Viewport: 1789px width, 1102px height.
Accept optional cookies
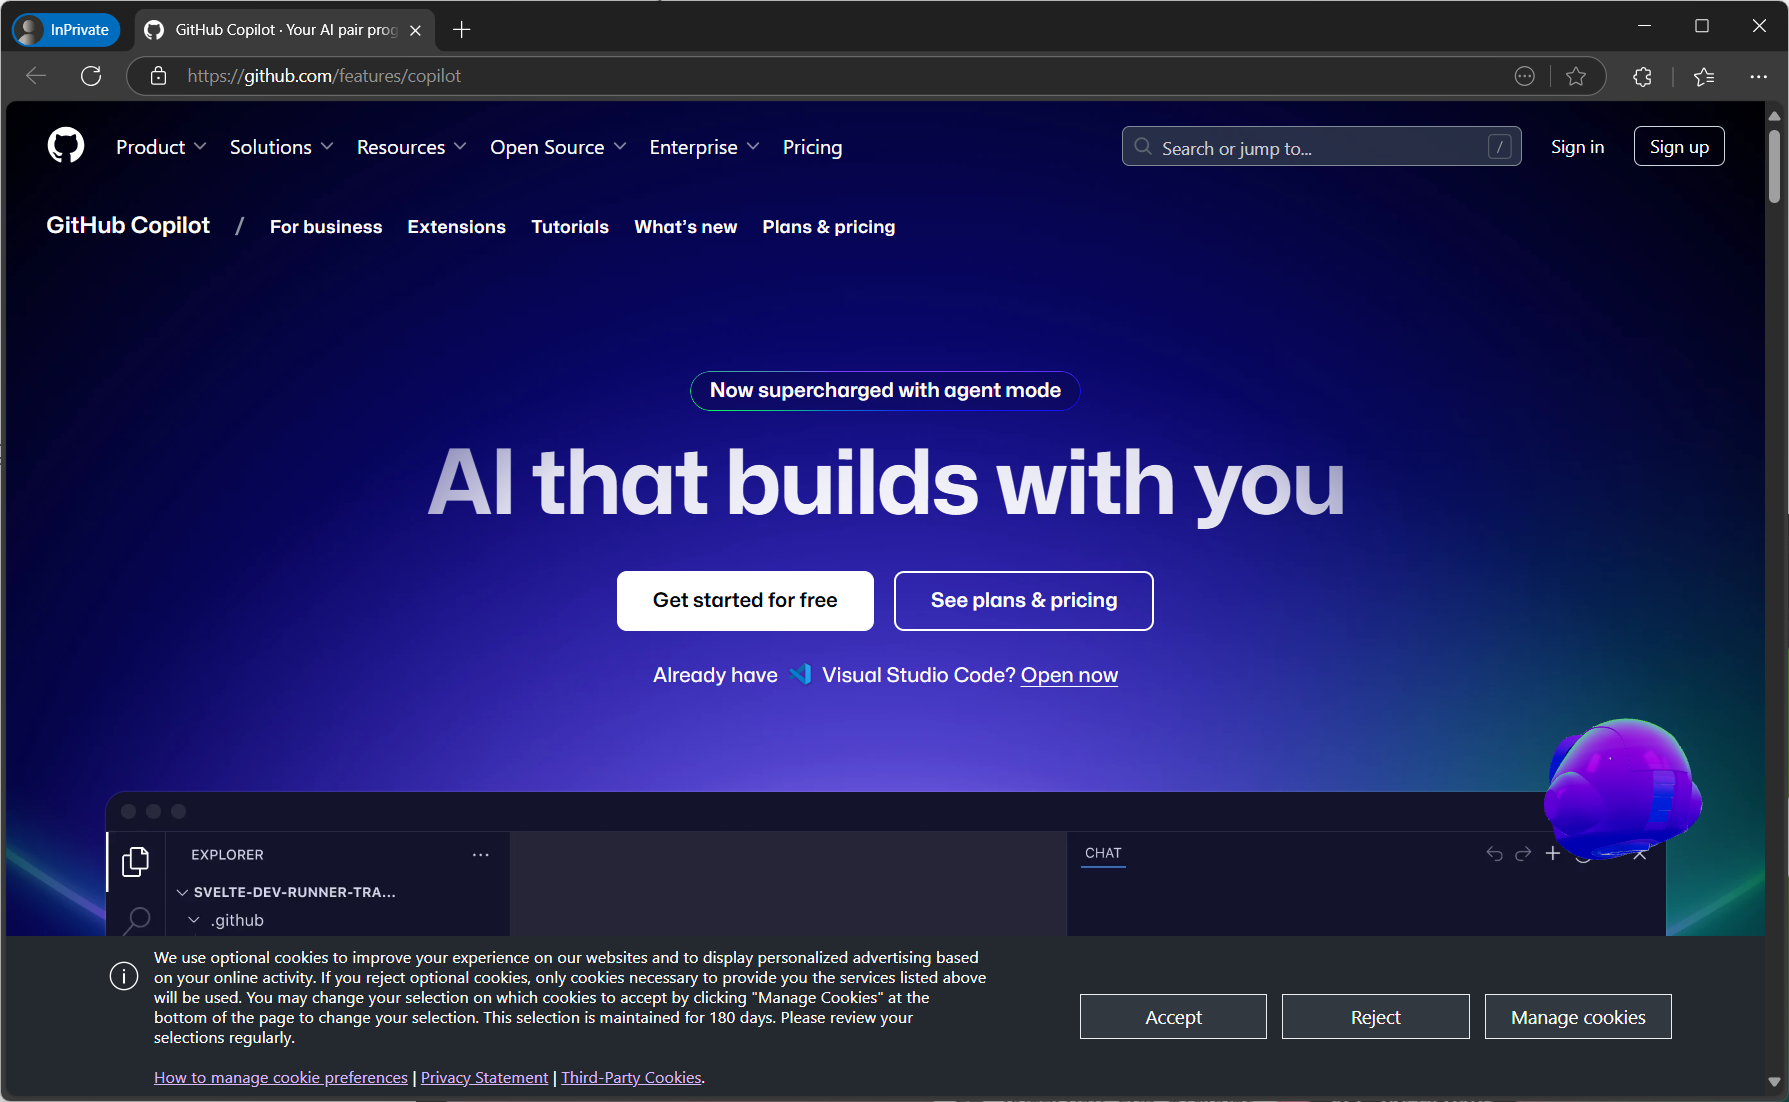click(x=1173, y=1017)
